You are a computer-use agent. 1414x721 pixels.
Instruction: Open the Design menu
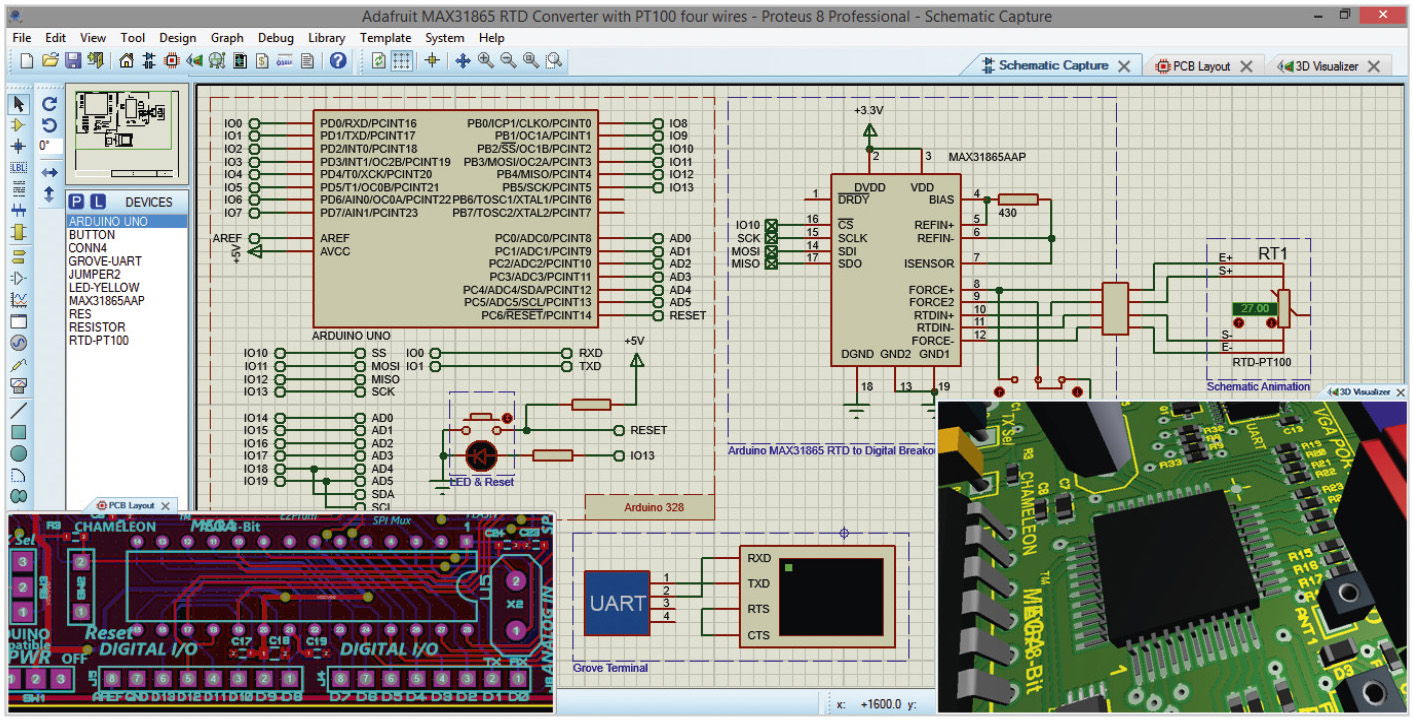(x=178, y=38)
